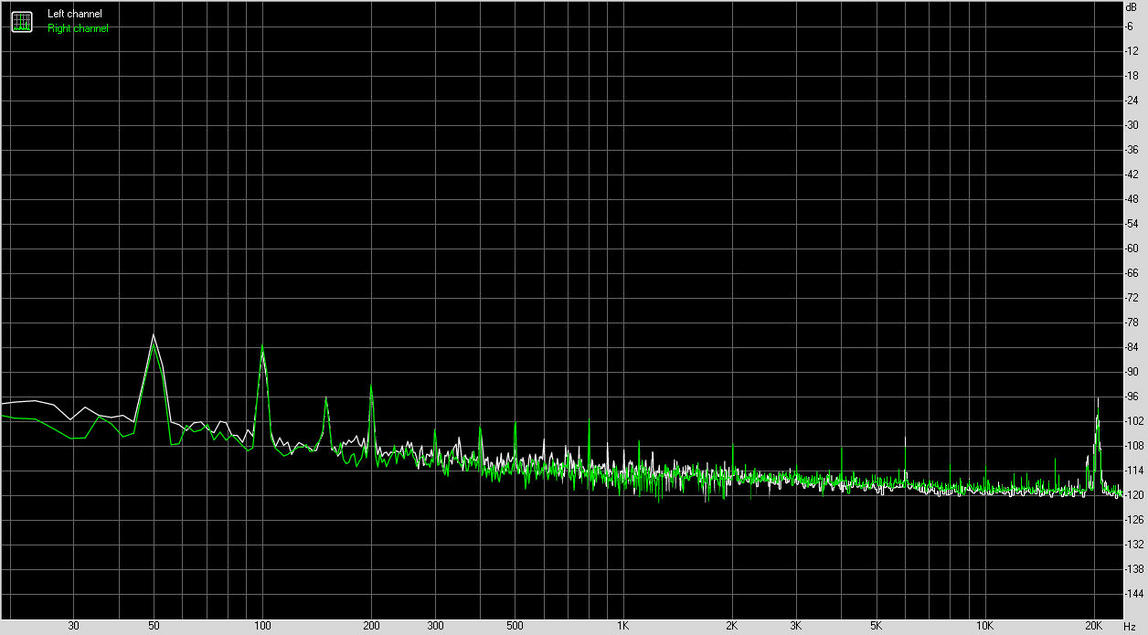Screen dimensions: 1148x635
Task: Click the spectrum graph icon in the corner
Action: [22, 21]
